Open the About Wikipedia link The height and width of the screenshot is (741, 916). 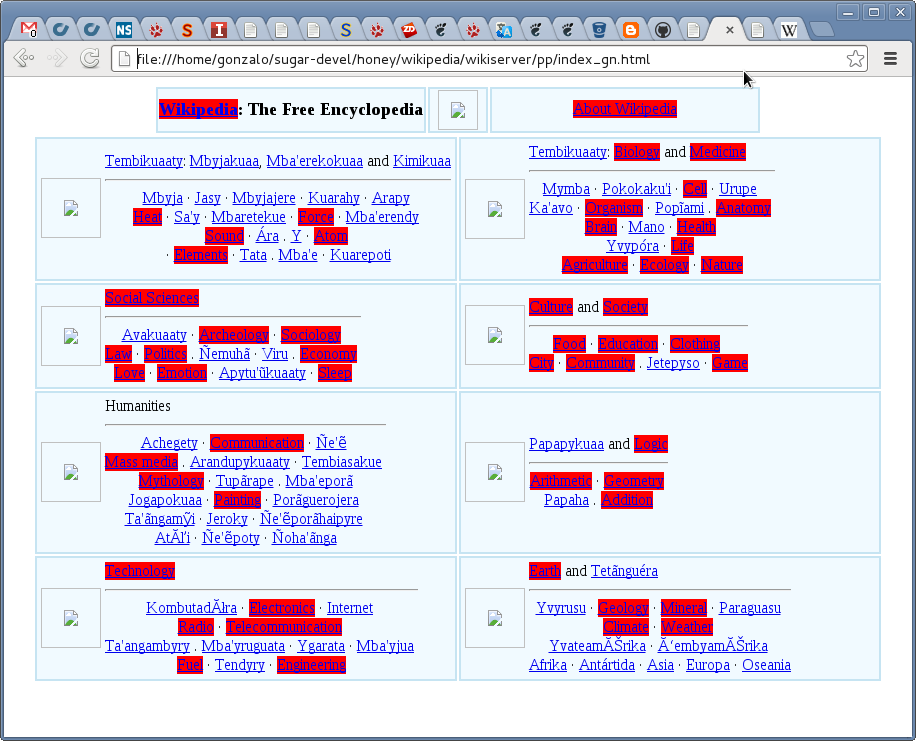624,109
